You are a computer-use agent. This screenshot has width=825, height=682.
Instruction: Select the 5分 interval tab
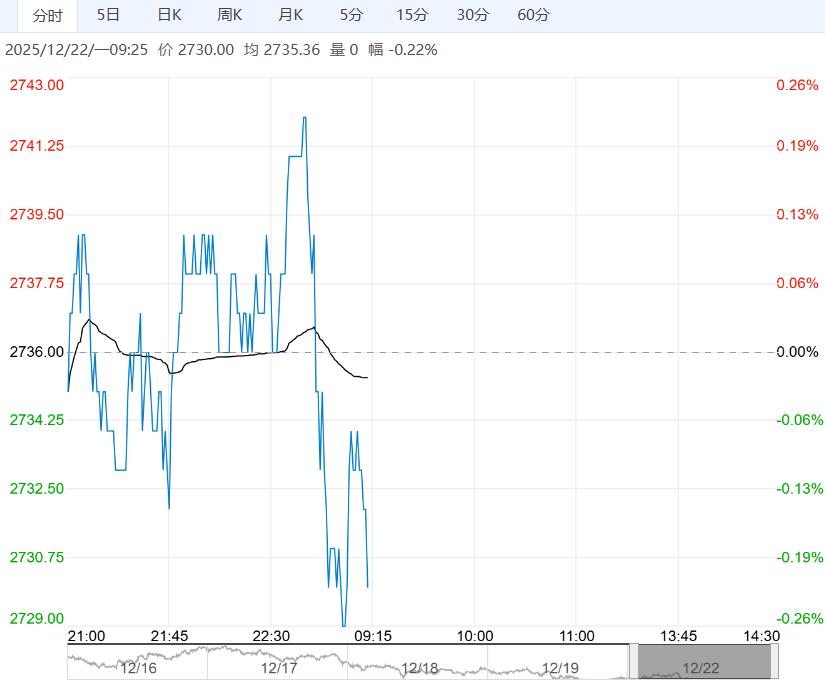point(351,15)
